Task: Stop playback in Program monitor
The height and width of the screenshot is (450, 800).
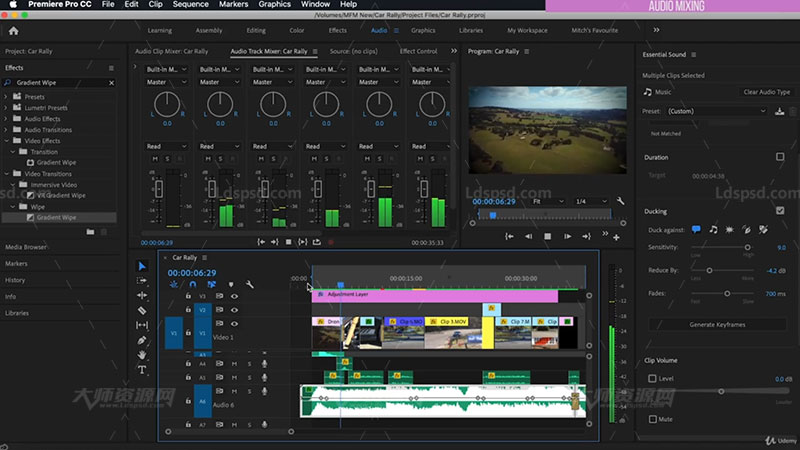Action: (547, 236)
